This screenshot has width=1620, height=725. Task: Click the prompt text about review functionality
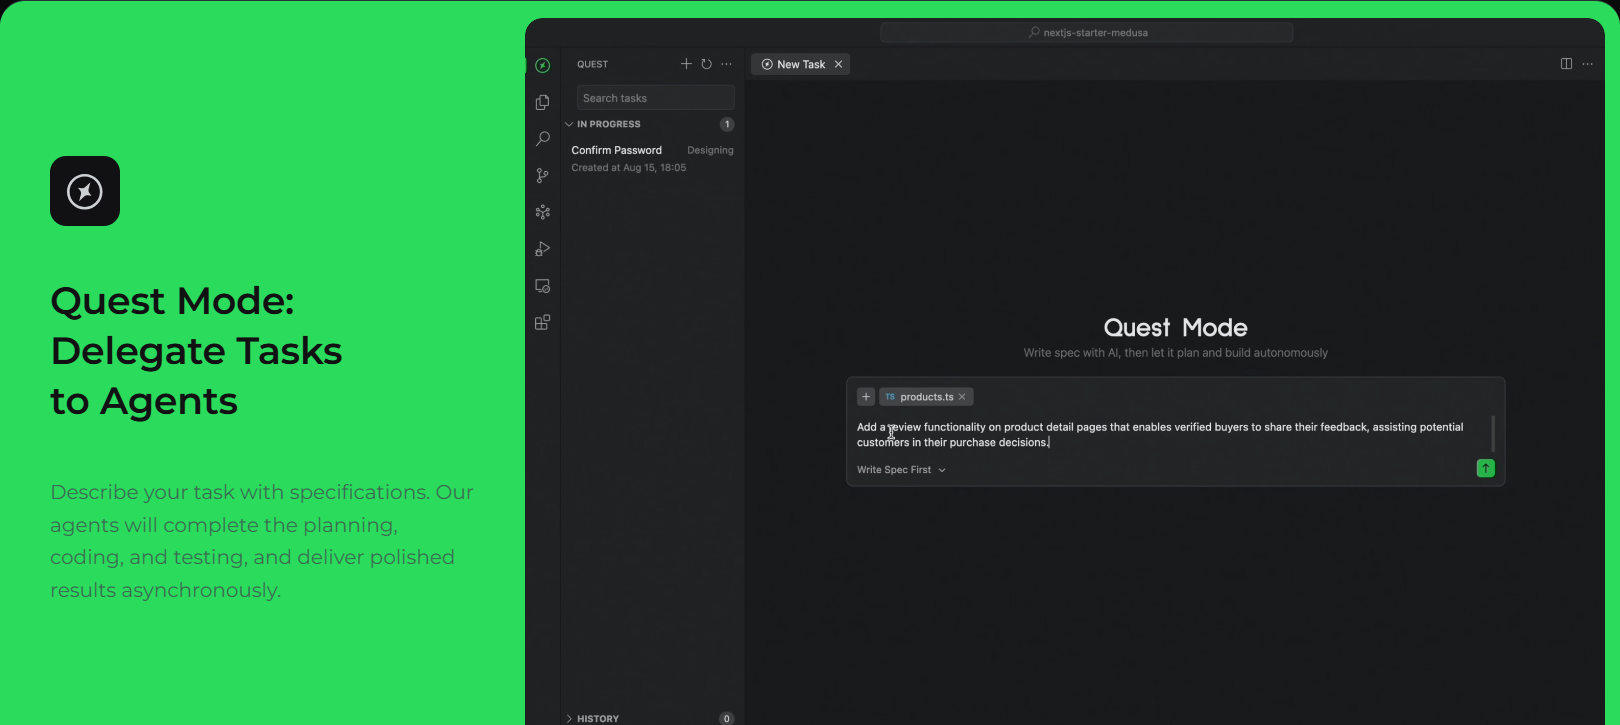(x=1160, y=435)
